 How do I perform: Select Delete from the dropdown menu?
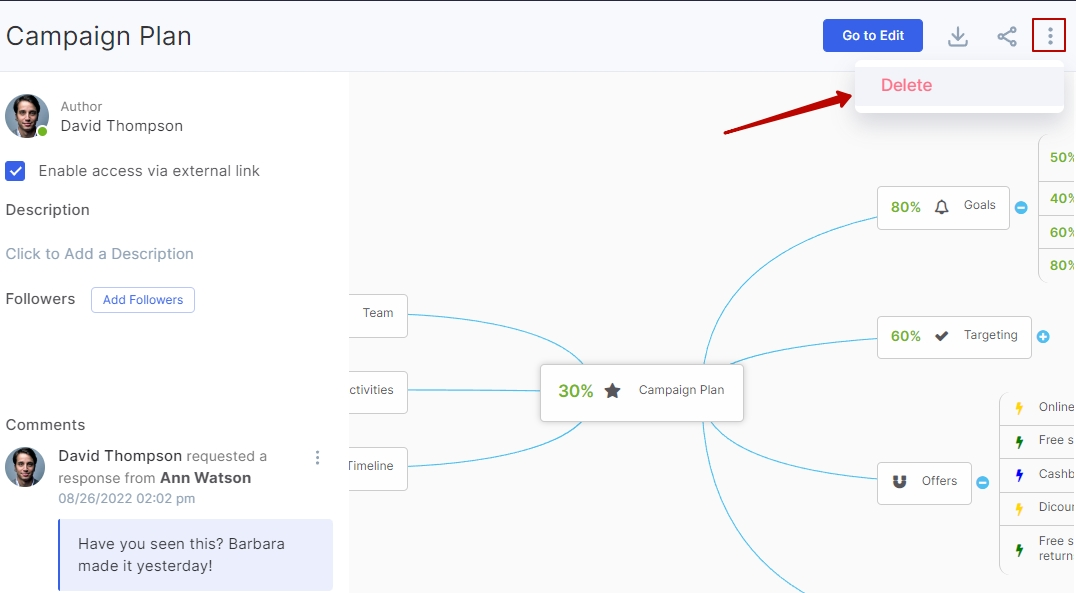(906, 86)
